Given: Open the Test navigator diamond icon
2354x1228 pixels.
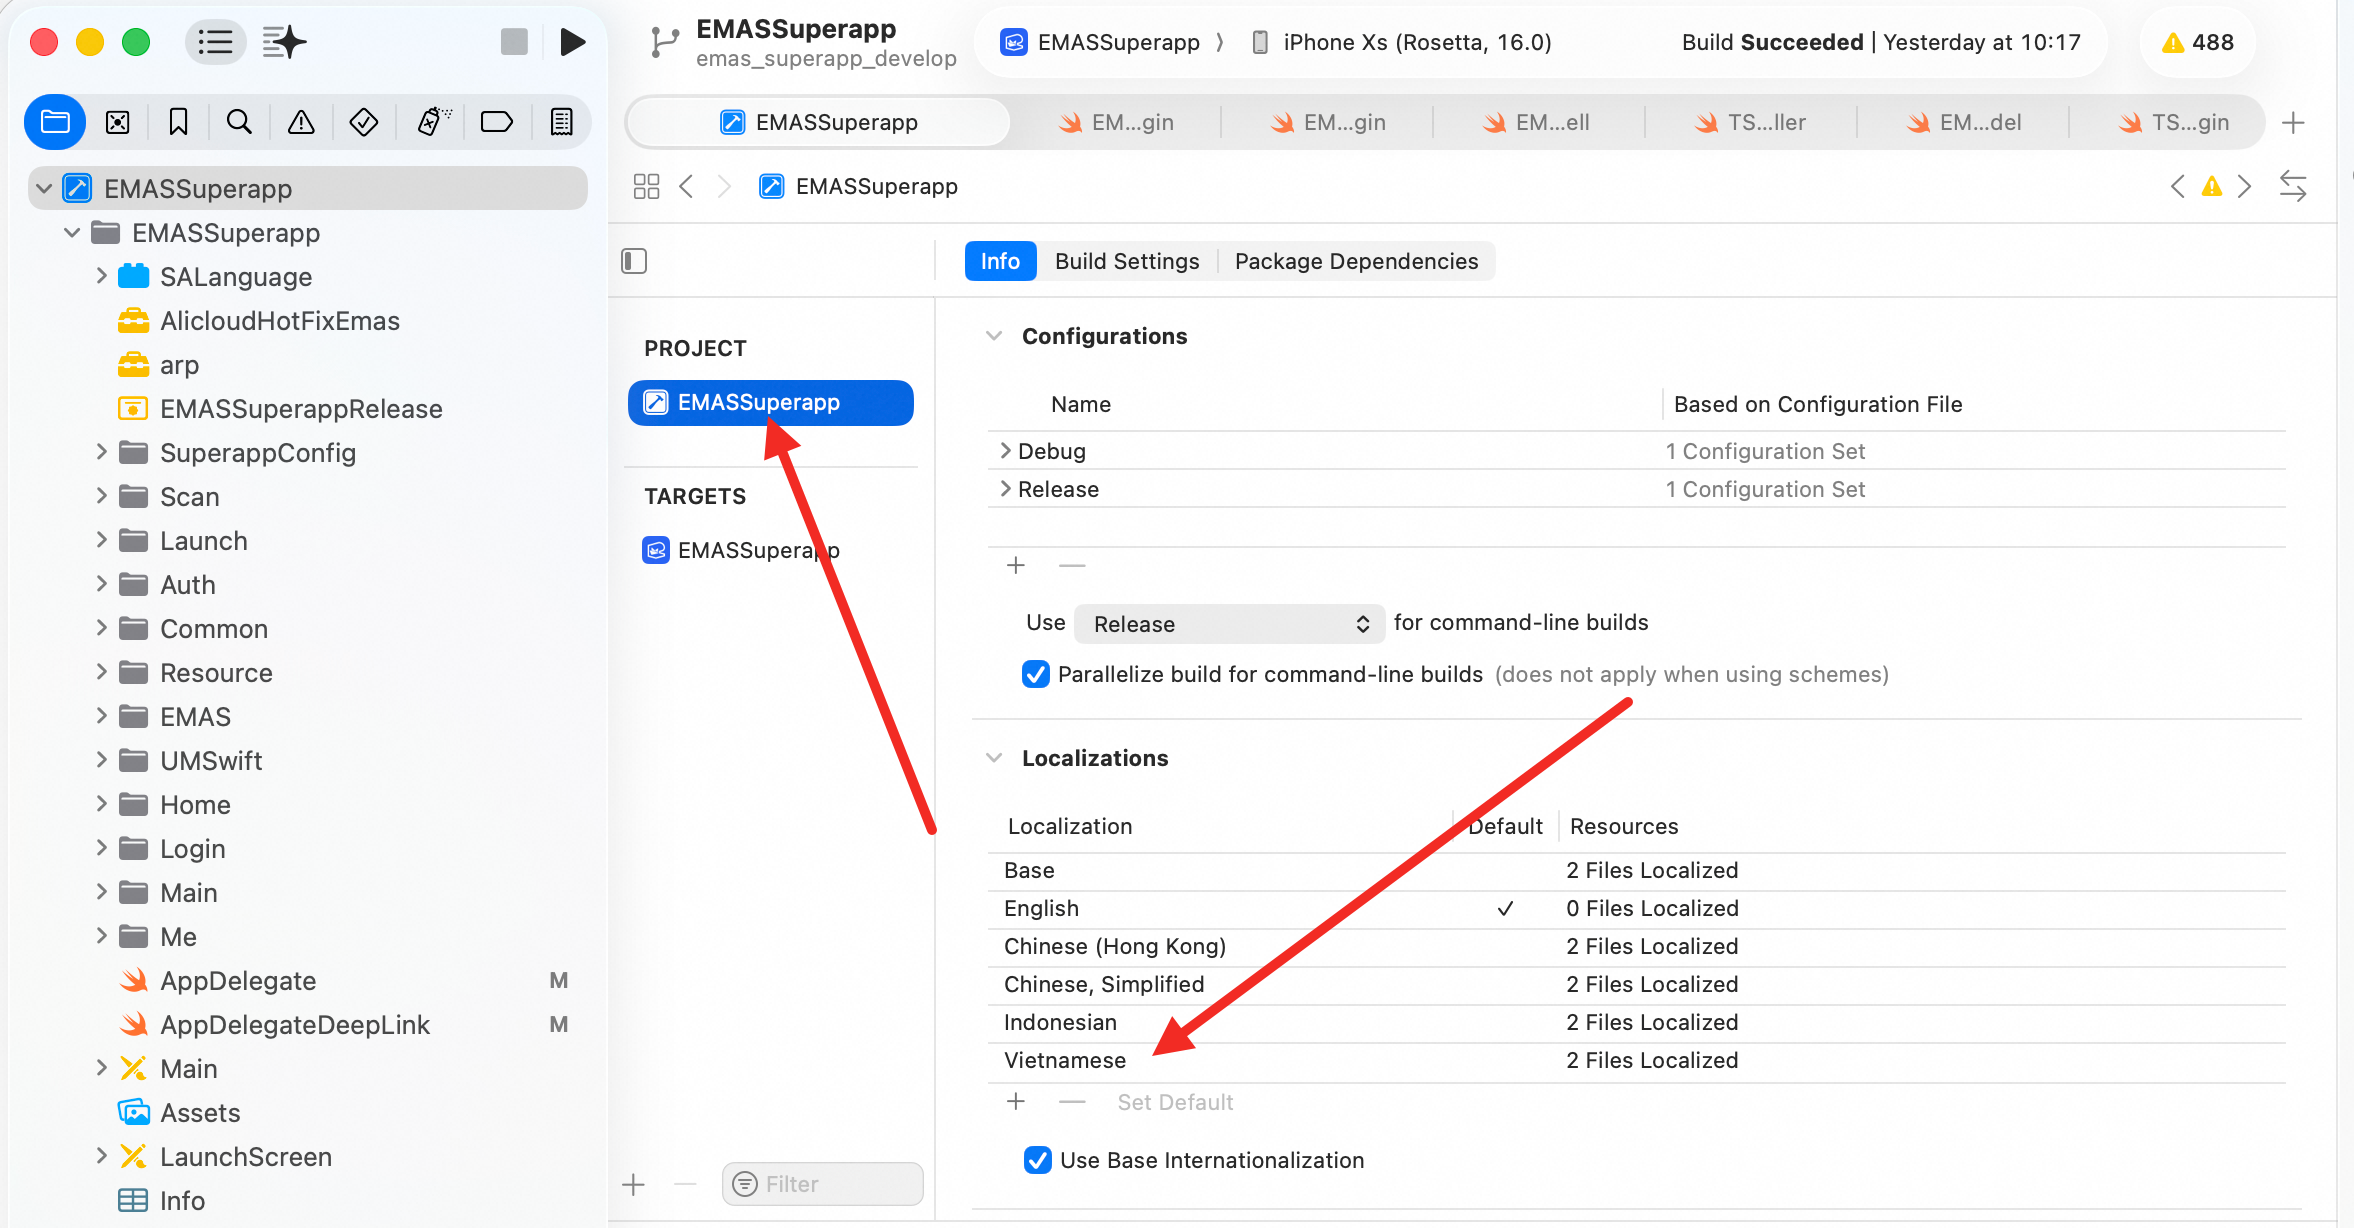Looking at the screenshot, I should pos(363,122).
